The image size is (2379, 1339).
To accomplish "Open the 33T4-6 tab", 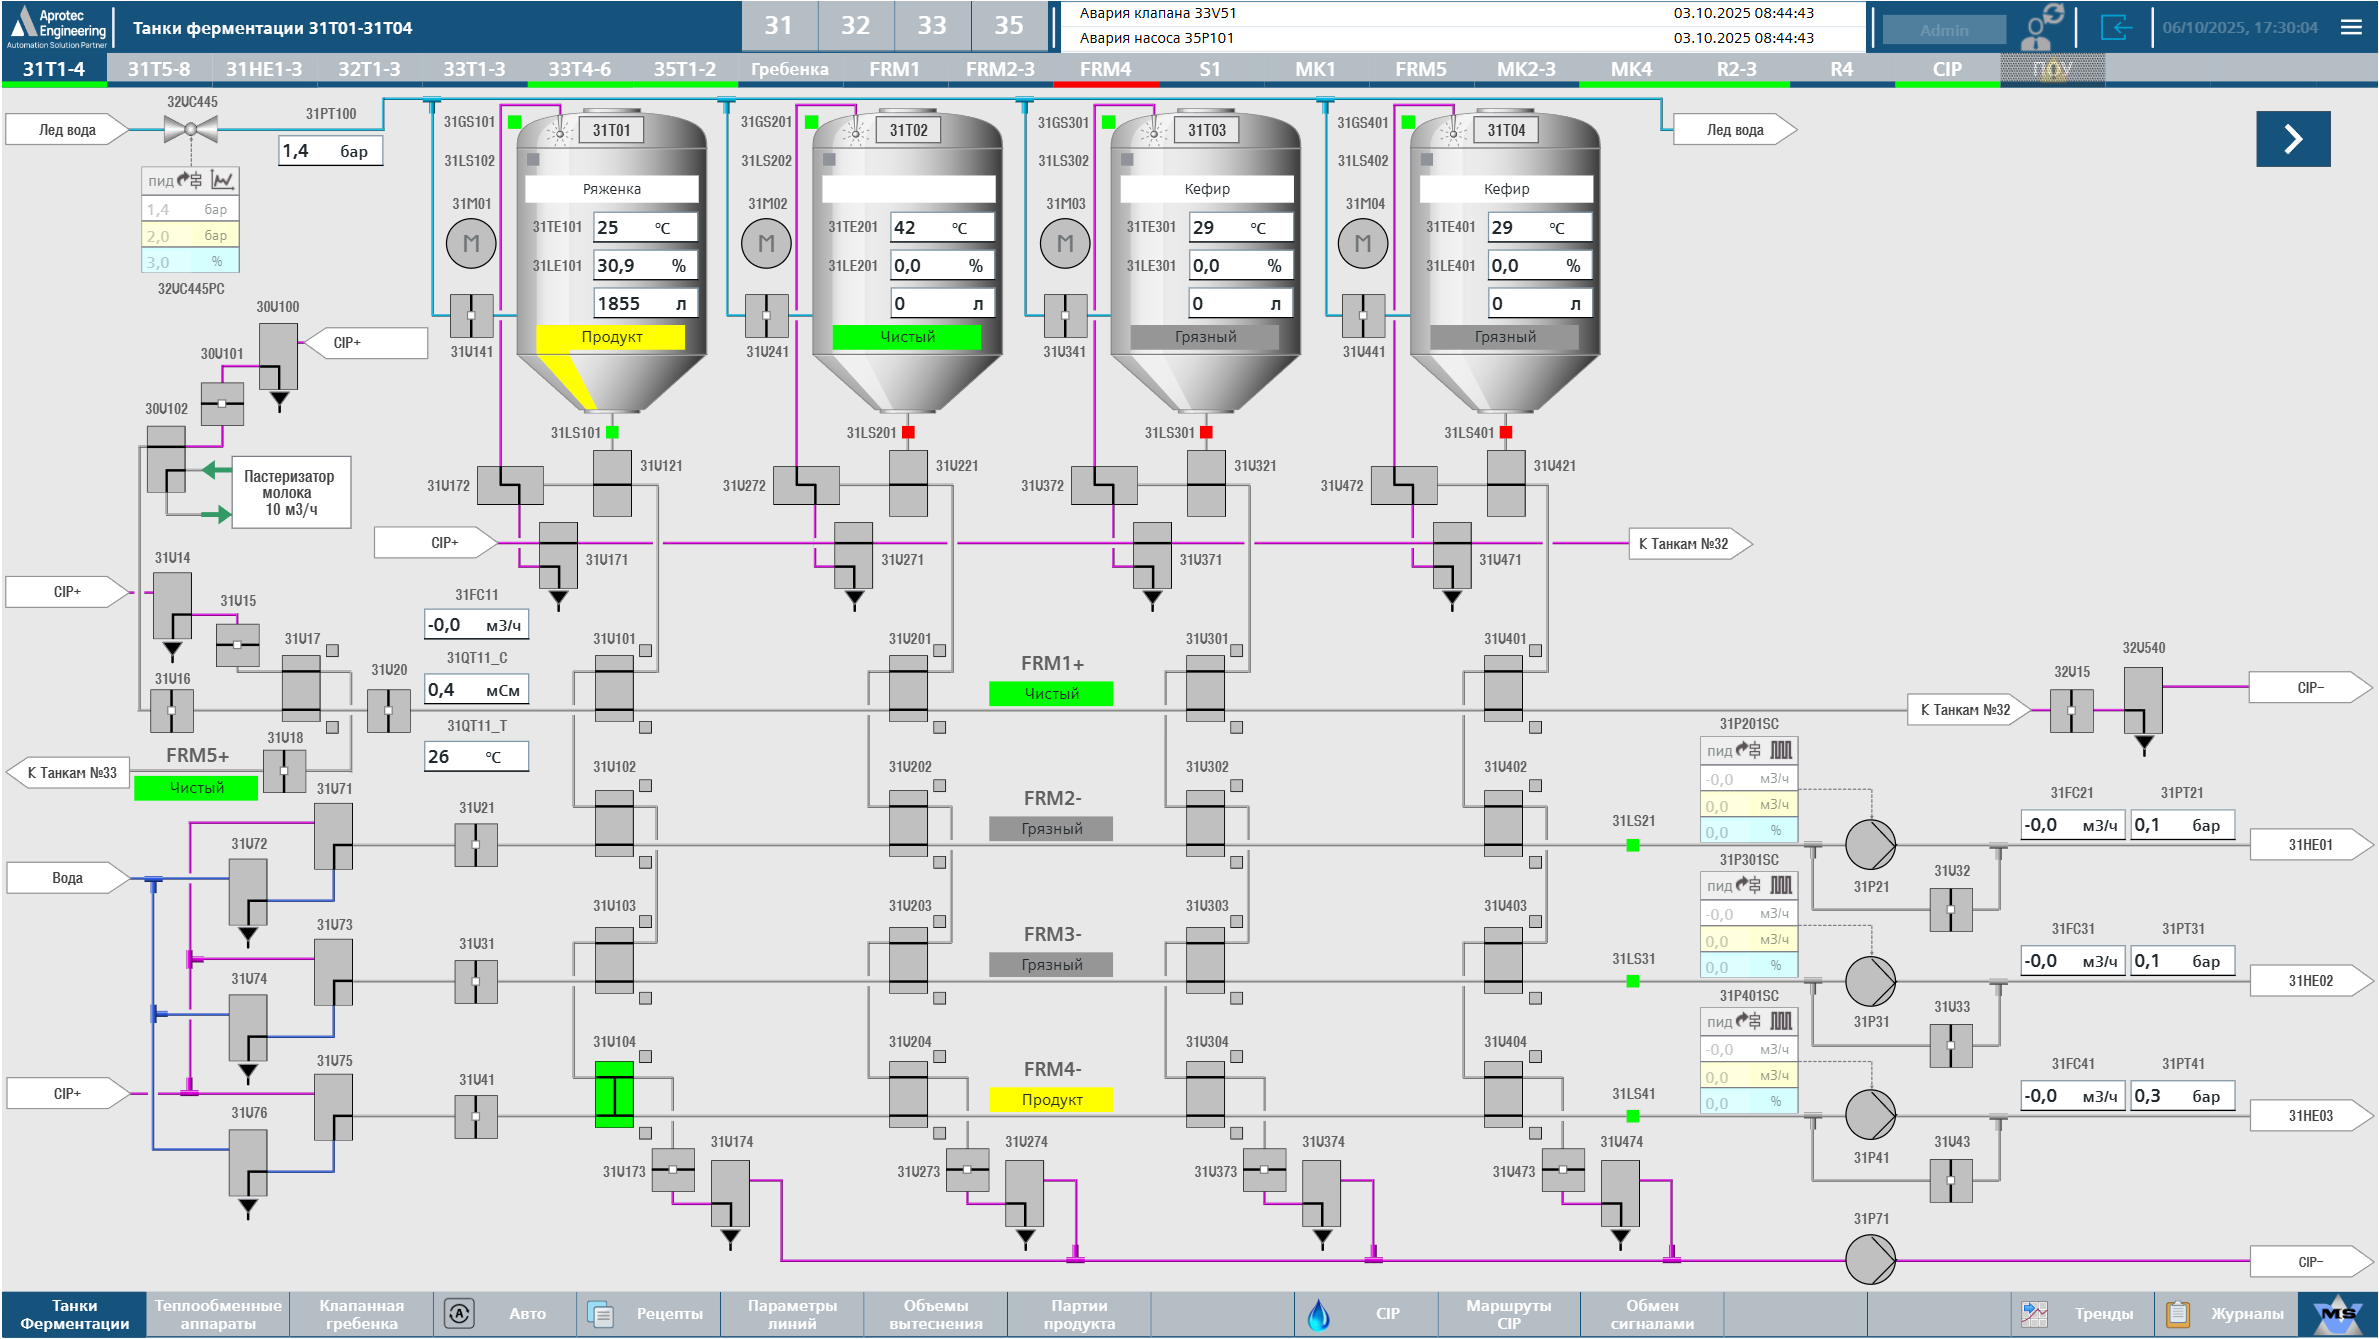I will [579, 69].
